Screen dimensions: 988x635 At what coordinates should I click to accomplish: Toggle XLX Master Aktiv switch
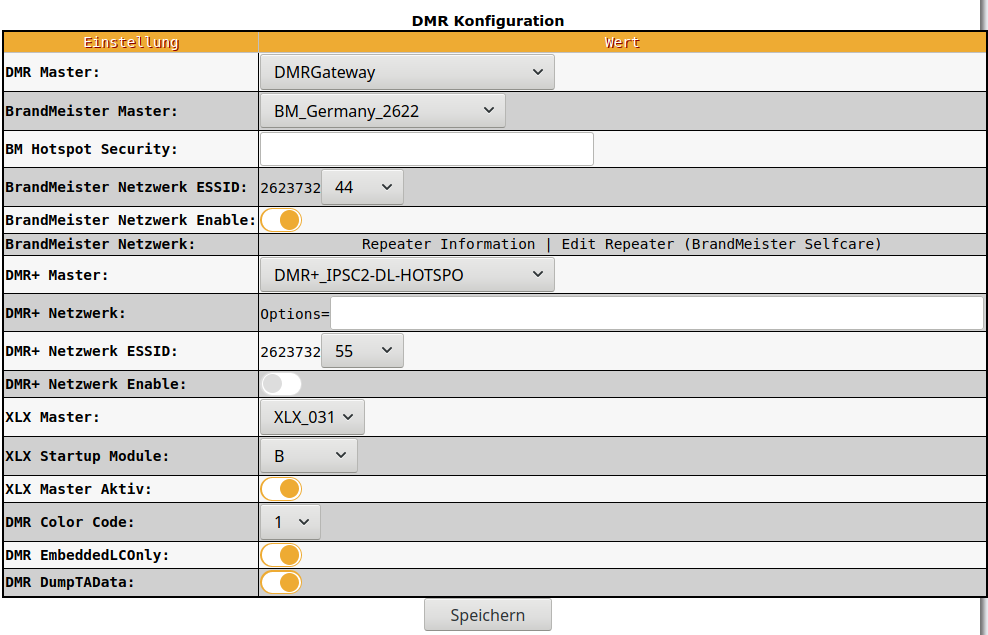click(x=281, y=489)
